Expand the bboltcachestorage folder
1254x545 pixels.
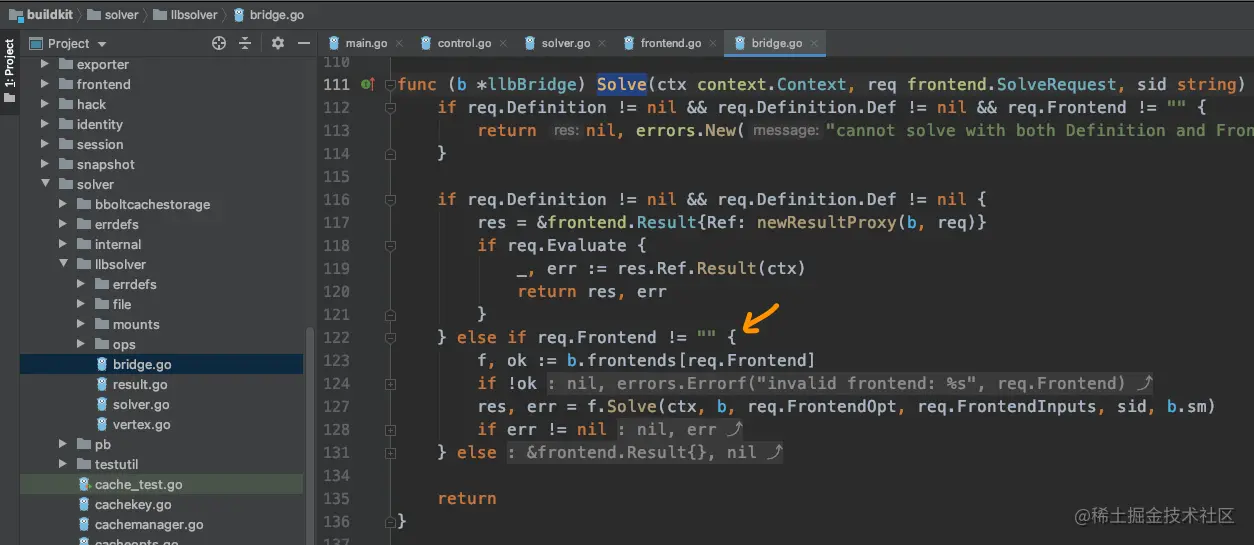click(63, 204)
